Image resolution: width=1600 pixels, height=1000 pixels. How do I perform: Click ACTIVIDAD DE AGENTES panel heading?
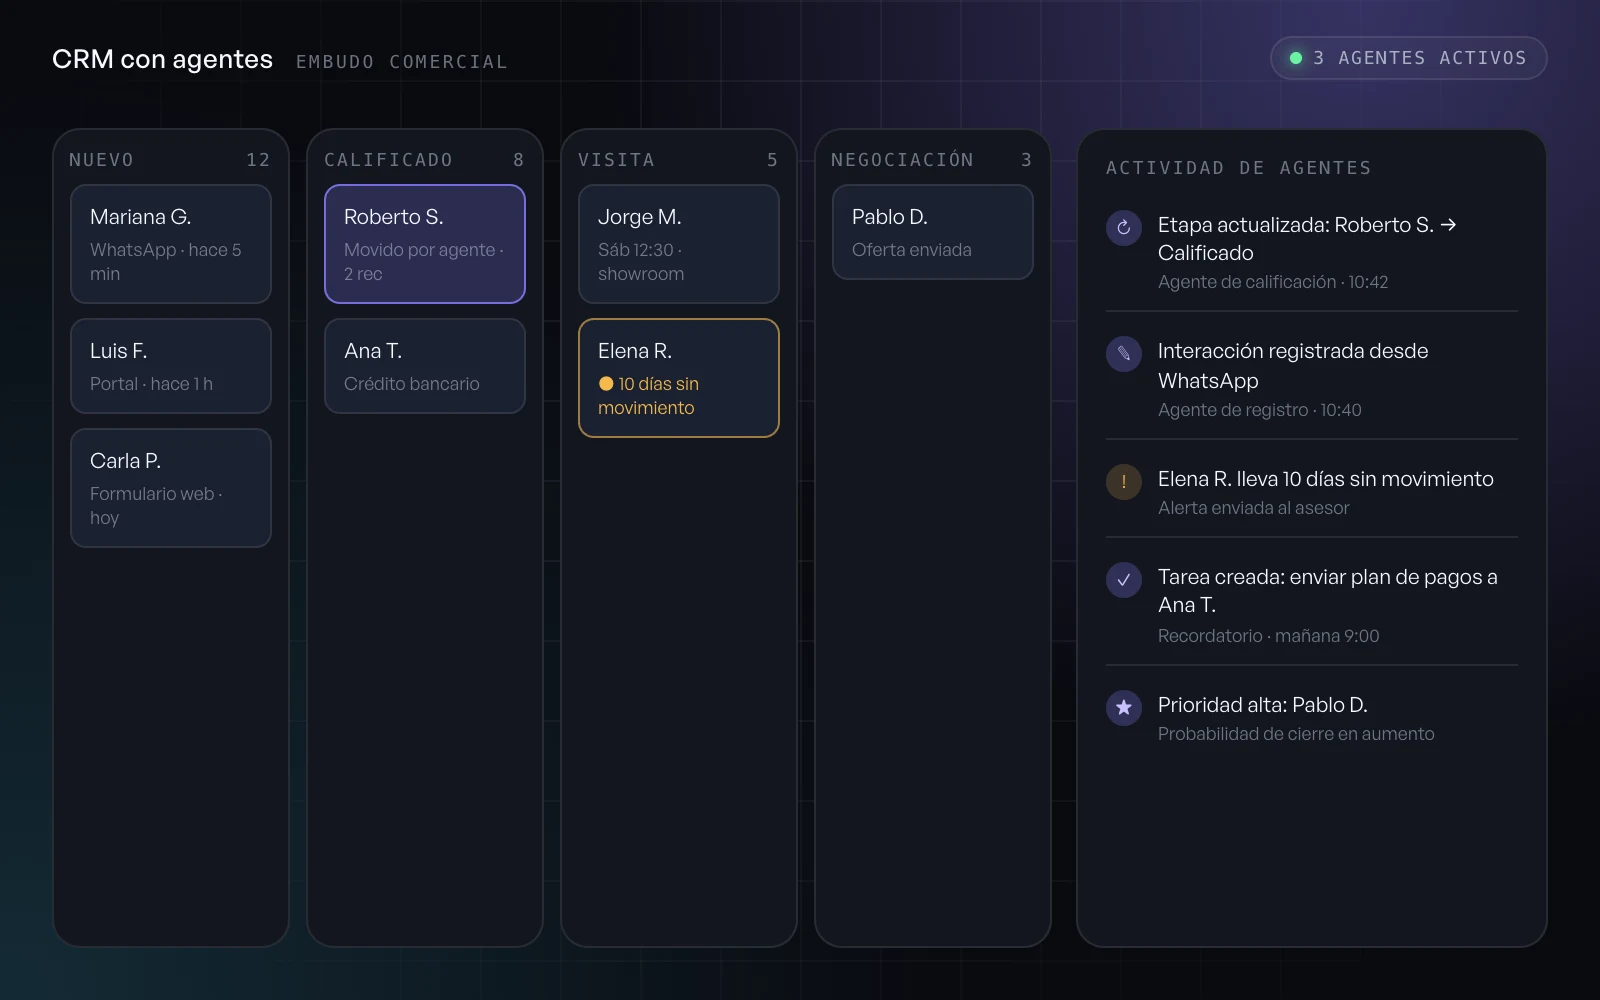pos(1239,168)
